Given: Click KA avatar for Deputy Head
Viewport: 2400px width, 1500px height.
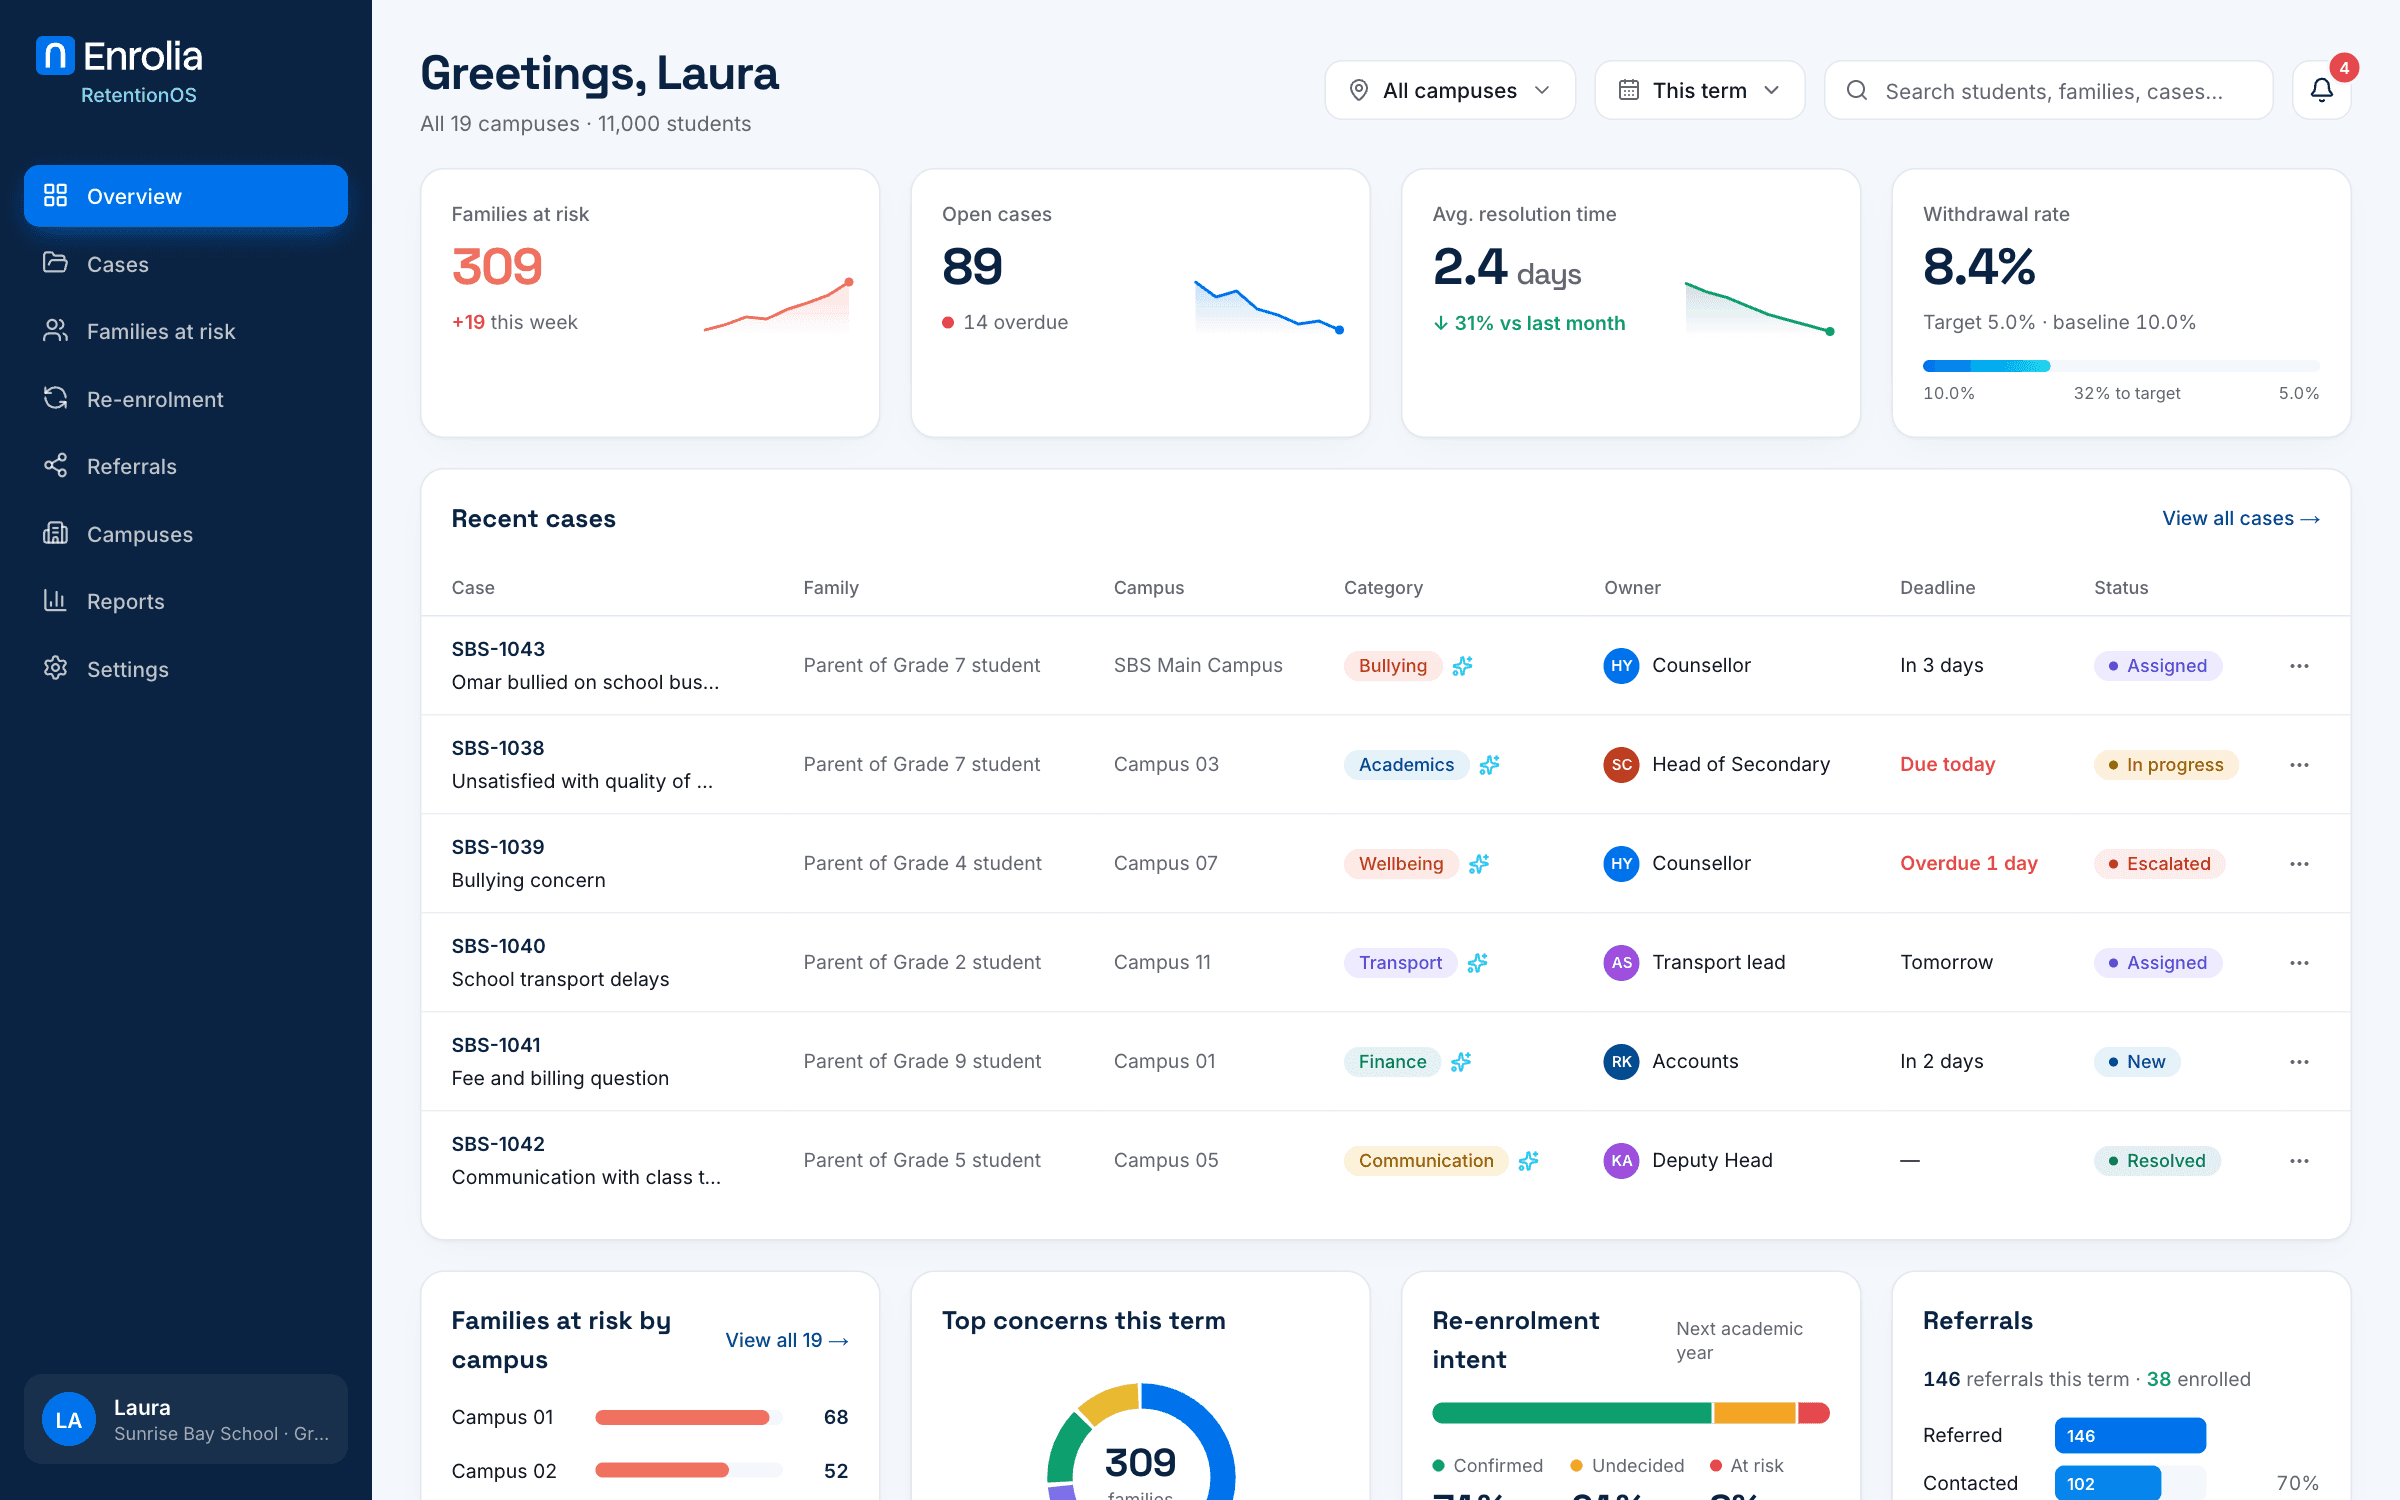Looking at the screenshot, I should tap(1621, 1161).
